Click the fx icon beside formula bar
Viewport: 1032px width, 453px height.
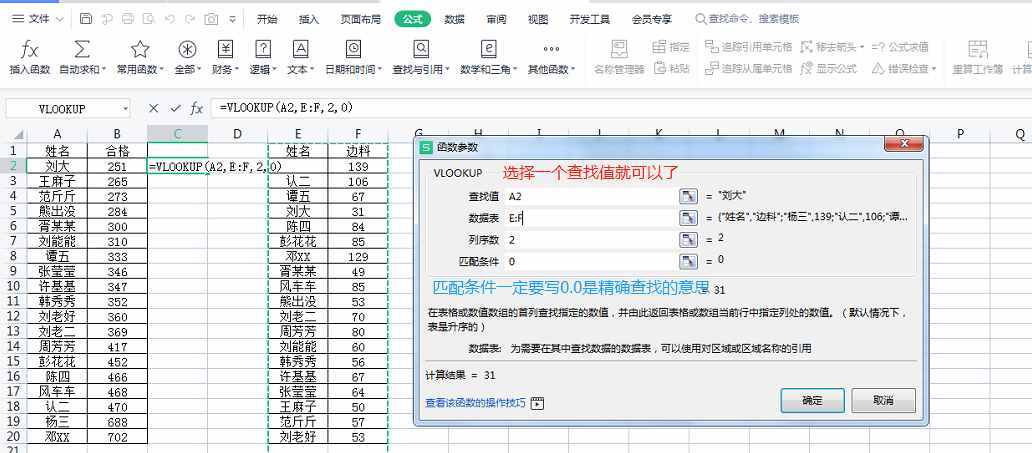click(x=196, y=109)
